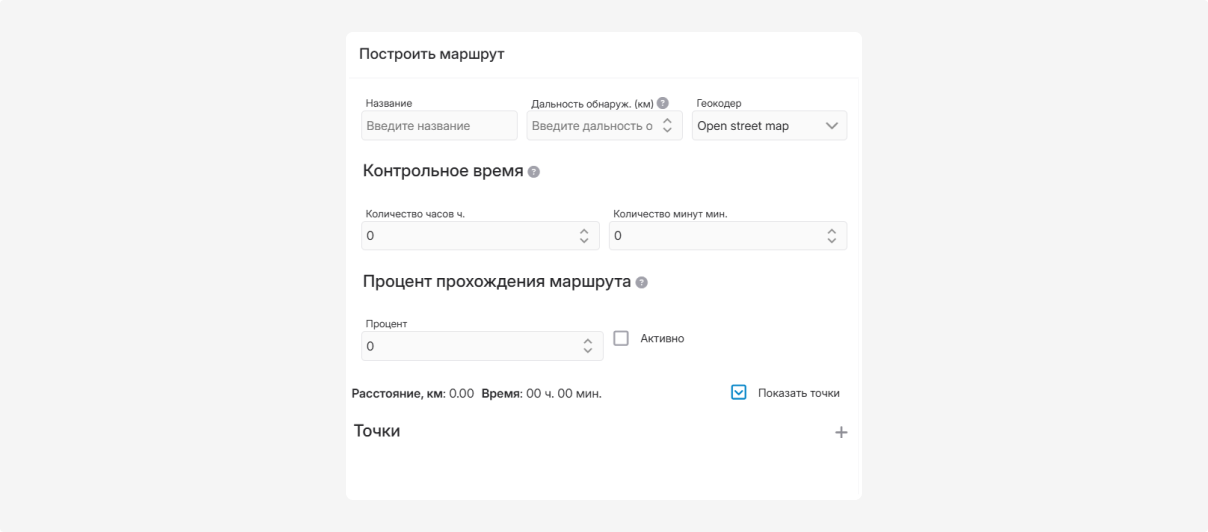Click into the Дальность обнаруж. input
Image resolution: width=1208 pixels, height=532 pixels.
(x=592, y=126)
